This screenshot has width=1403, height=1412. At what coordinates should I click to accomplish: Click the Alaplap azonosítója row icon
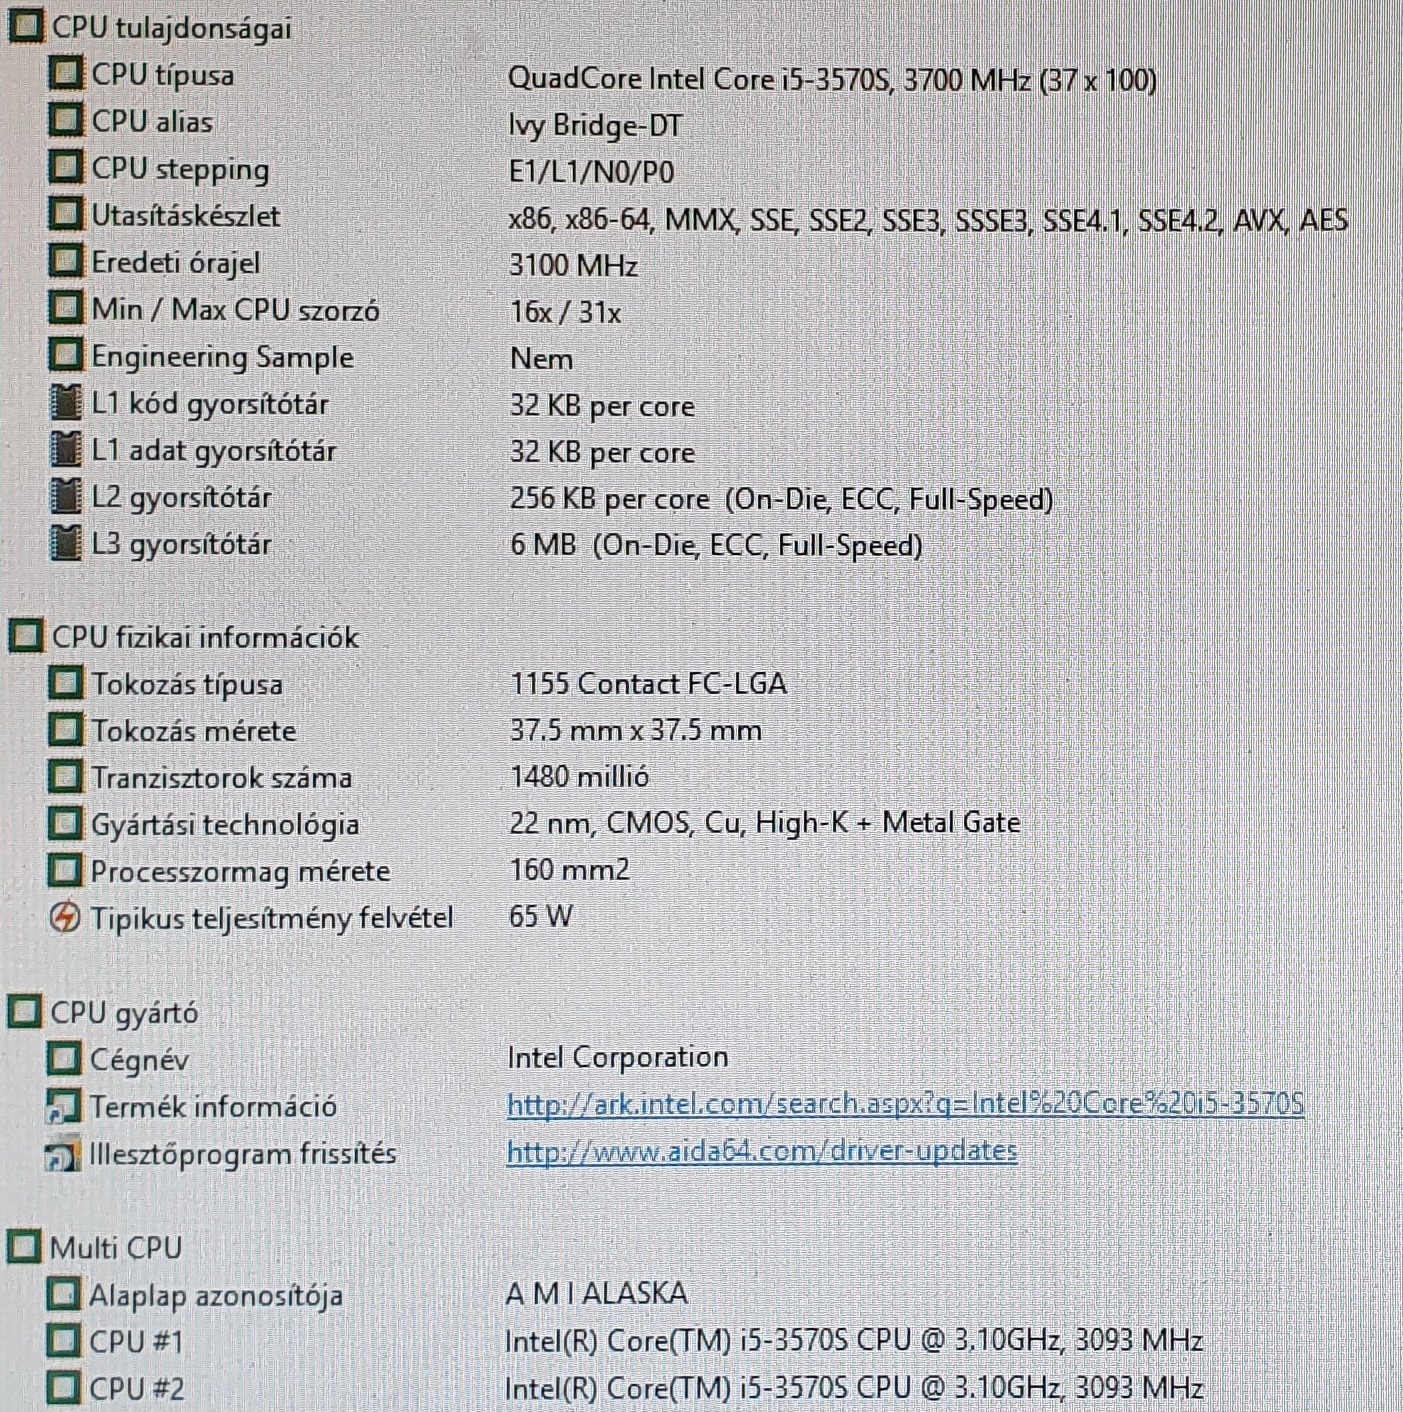pos(64,1295)
